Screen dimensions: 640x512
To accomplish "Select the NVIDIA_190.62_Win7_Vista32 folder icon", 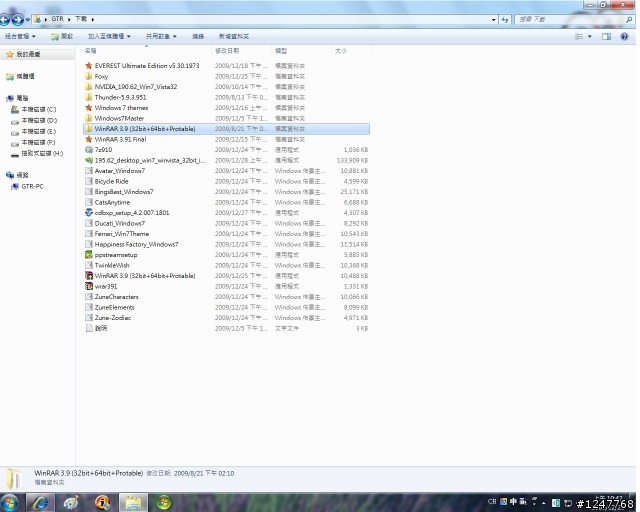I will point(89,87).
